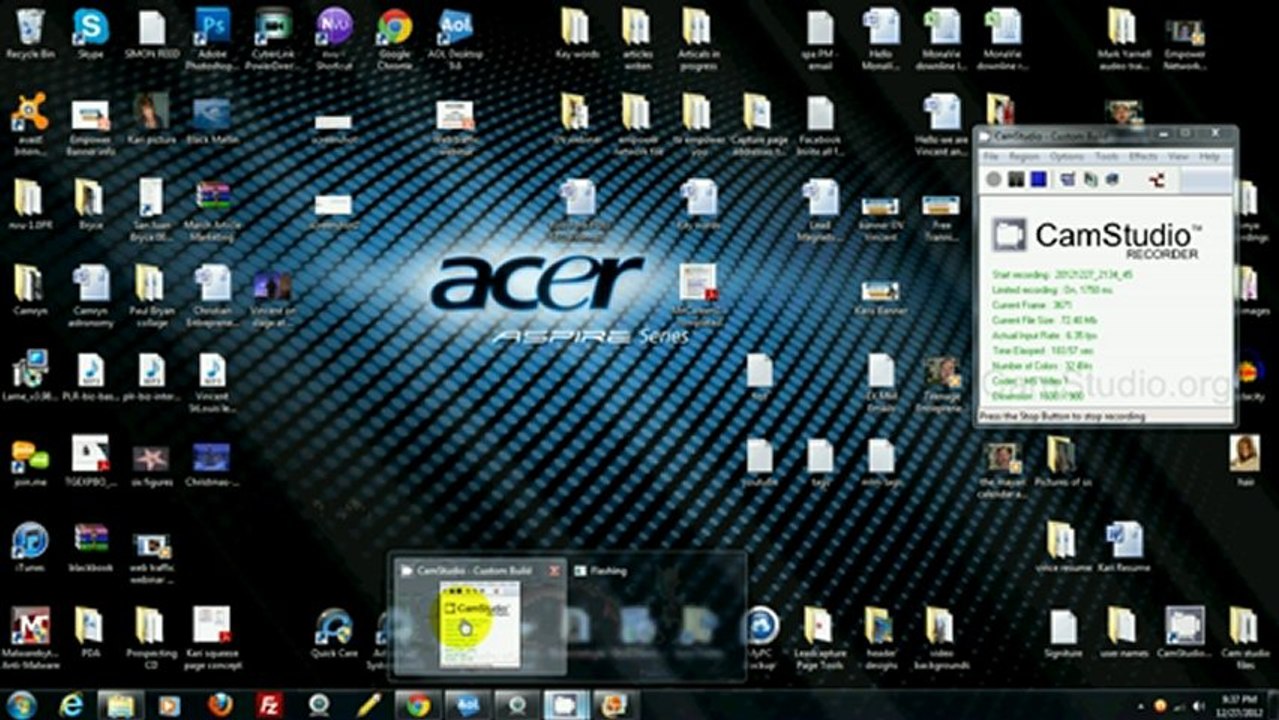1279x720 pixels.
Task: Select the header designs folder
Action: [x=880, y=638]
